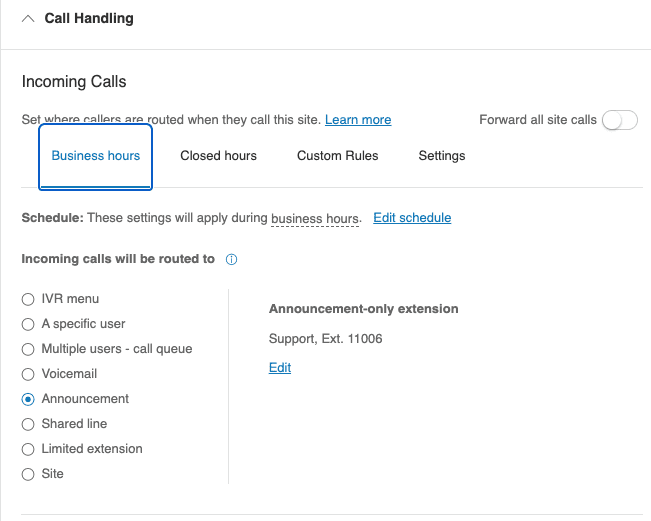Edit the announcement-only extension
The height and width of the screenshot is (521, 651).
click(x=280, y=368)
